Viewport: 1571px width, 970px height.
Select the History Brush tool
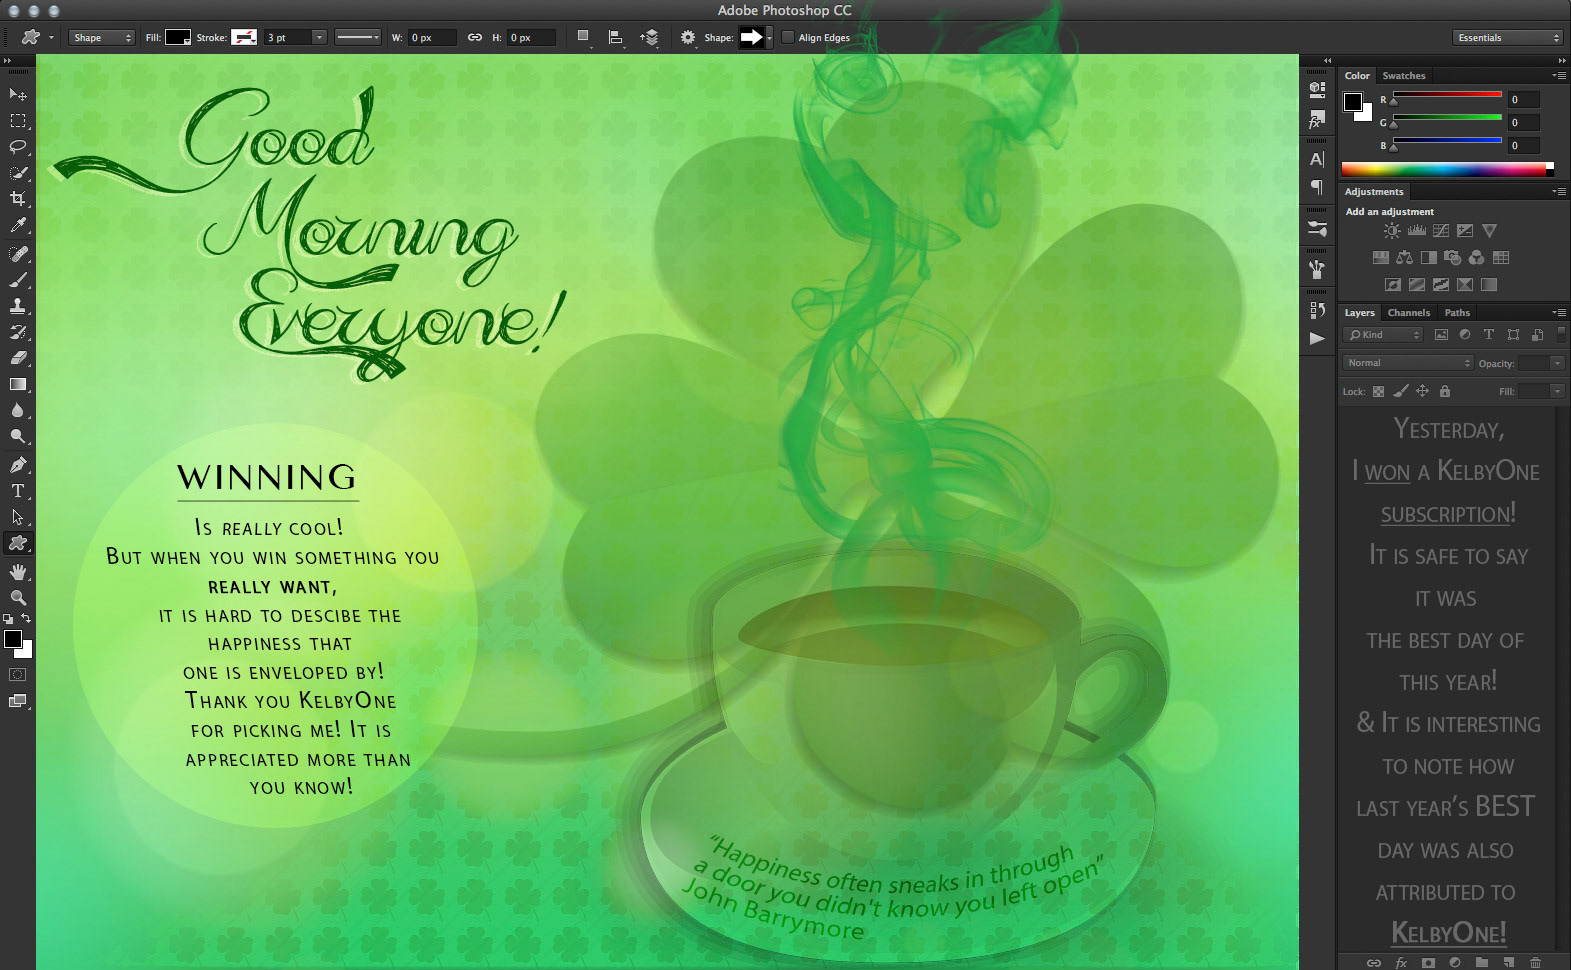pyautogui.click(x=18, y=332)
